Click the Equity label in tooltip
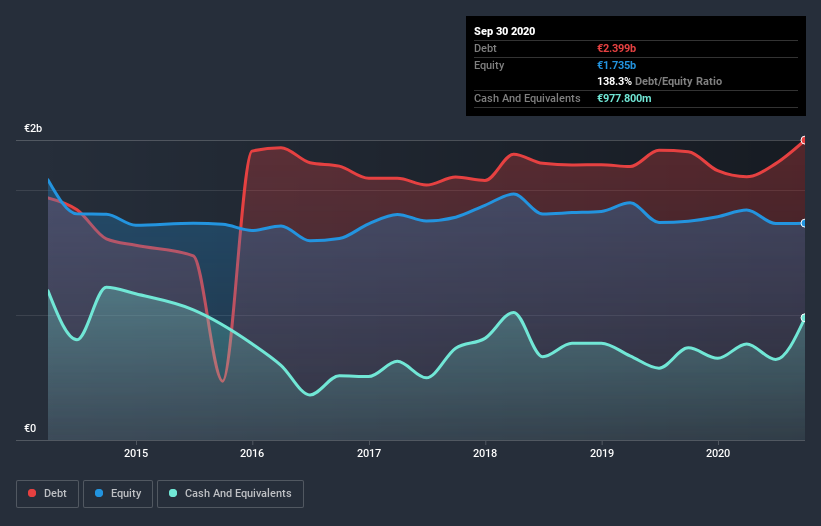 click(489, 65)
